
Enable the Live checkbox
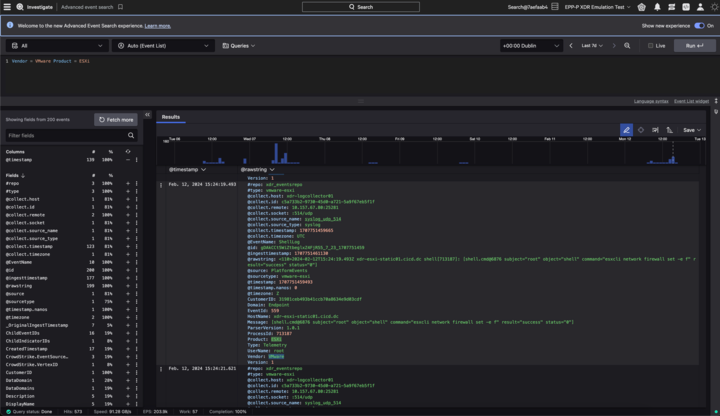(650, 45)
